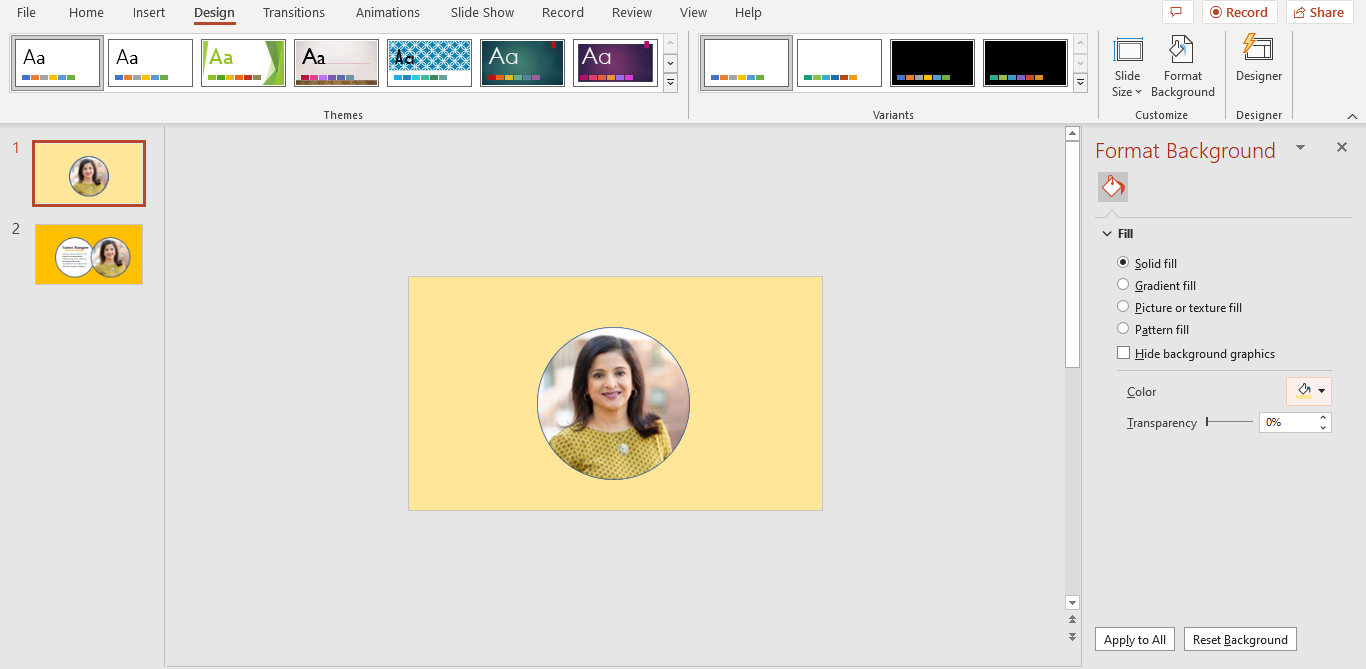The height and width of the screenshot is (669, 1366).
Task: Click the Fill & Line paint bucket icon
Action: pos(1112,186)
